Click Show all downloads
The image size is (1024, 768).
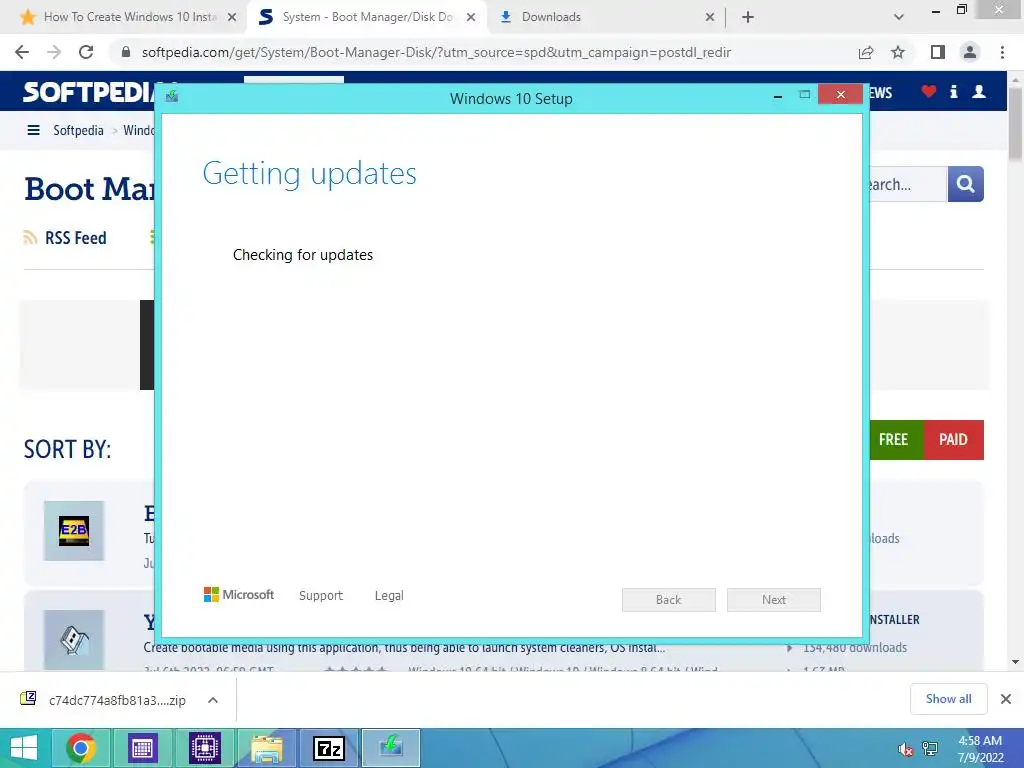pyautogui.click(x=949, y=699)
